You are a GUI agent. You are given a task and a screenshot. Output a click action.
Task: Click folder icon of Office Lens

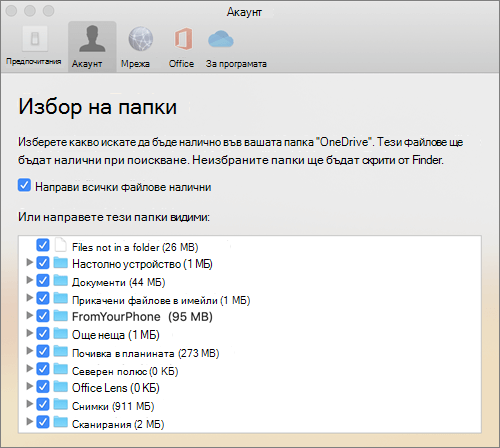[61, 387]
